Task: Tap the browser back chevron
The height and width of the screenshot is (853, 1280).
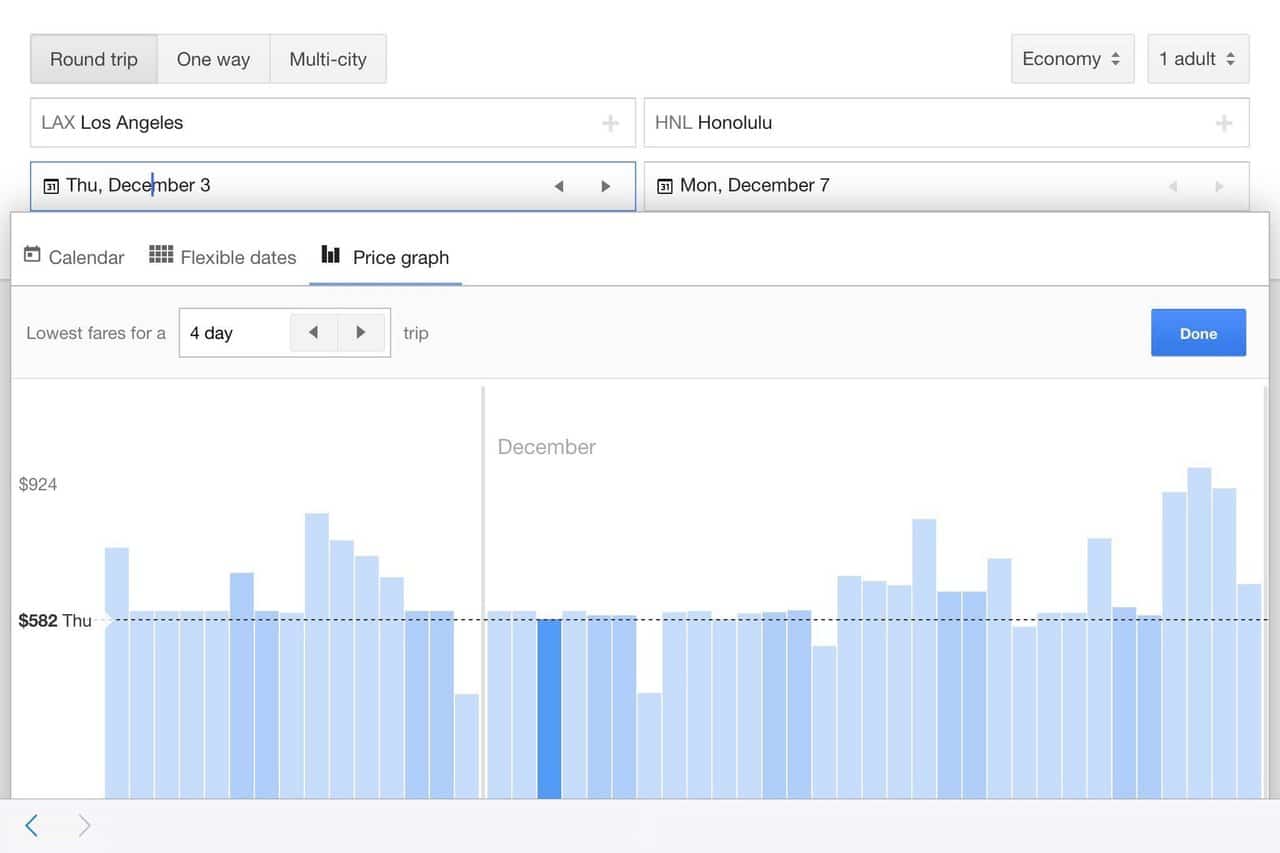Action: coord(32,825)
